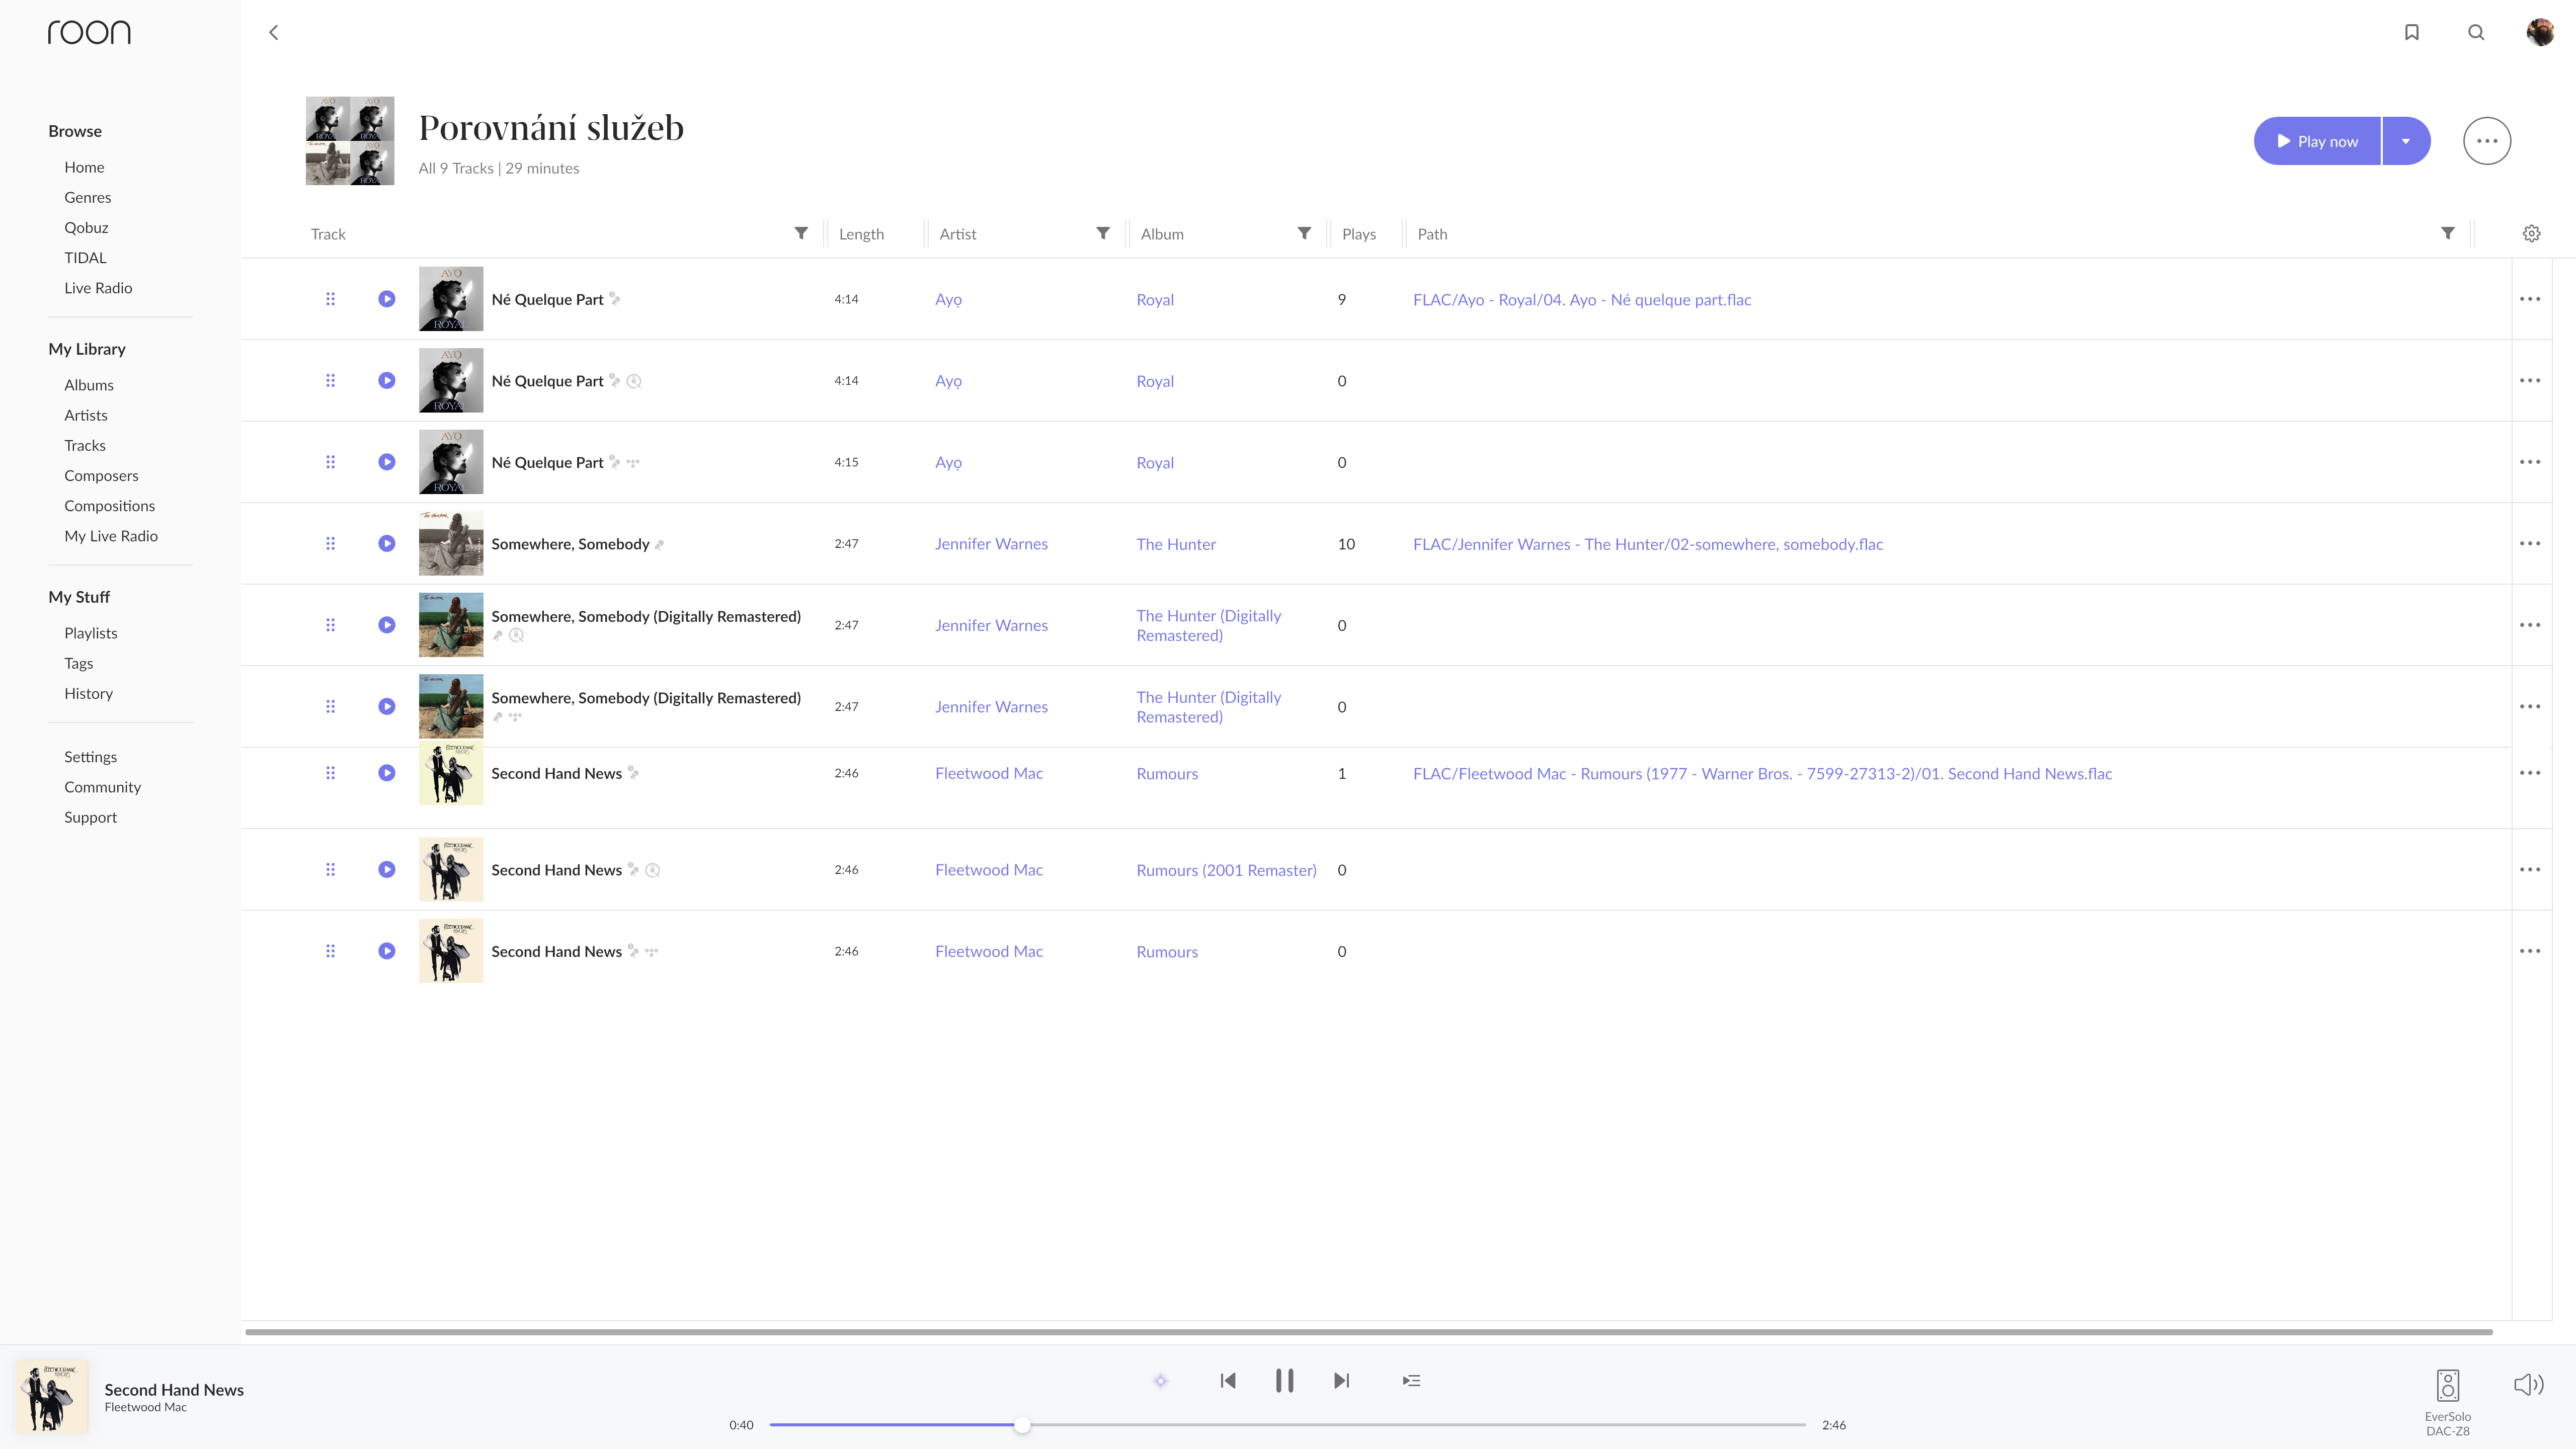Play the first Né Quelque Part track
Viewport: 2576px width, 1449px height.
click(x=386, y=299)
